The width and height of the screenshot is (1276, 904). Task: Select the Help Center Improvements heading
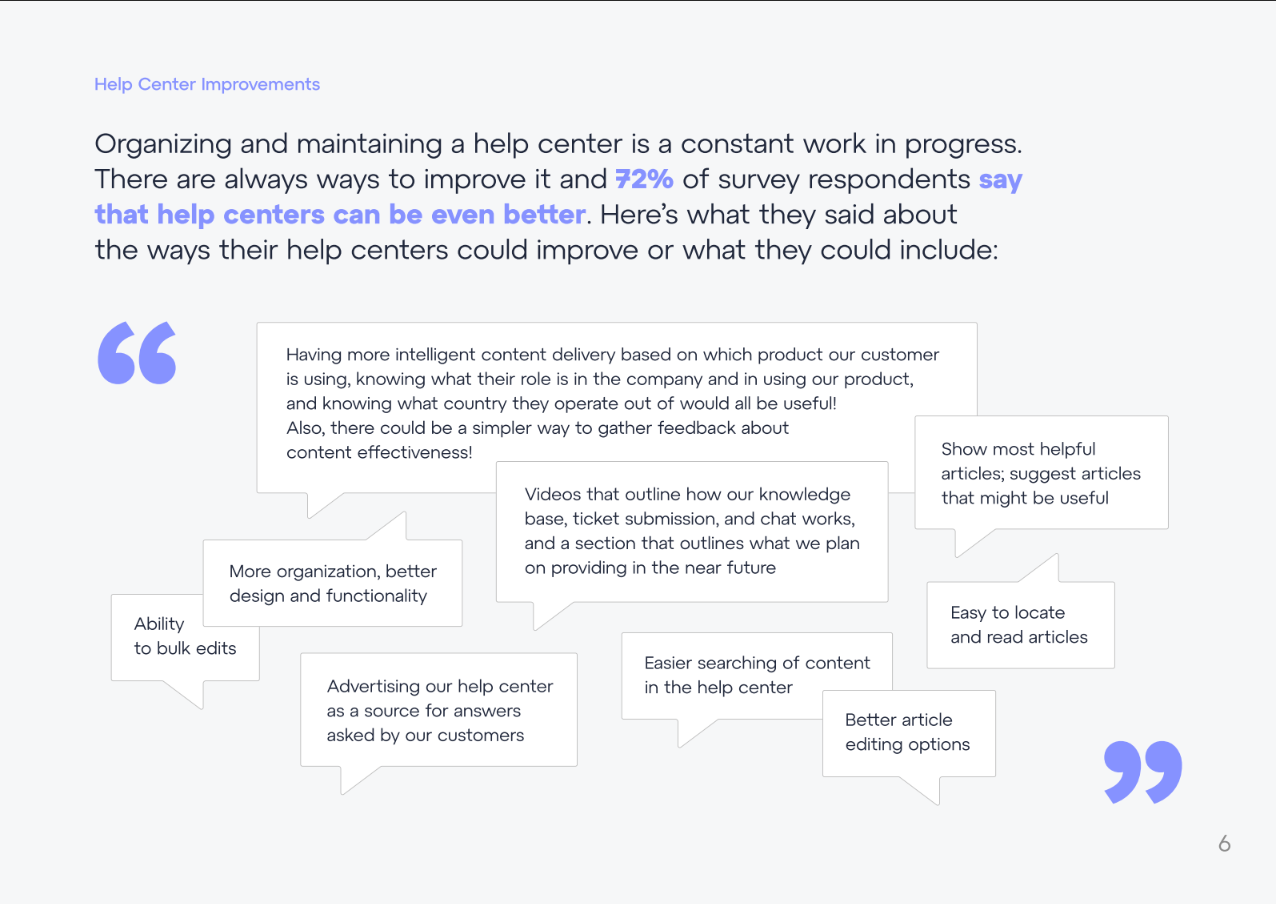[207, 84]
